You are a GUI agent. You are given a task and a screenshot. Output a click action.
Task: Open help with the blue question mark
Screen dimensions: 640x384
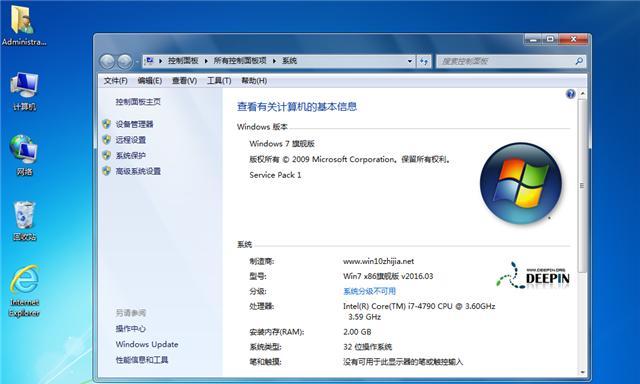pos(571,94)
